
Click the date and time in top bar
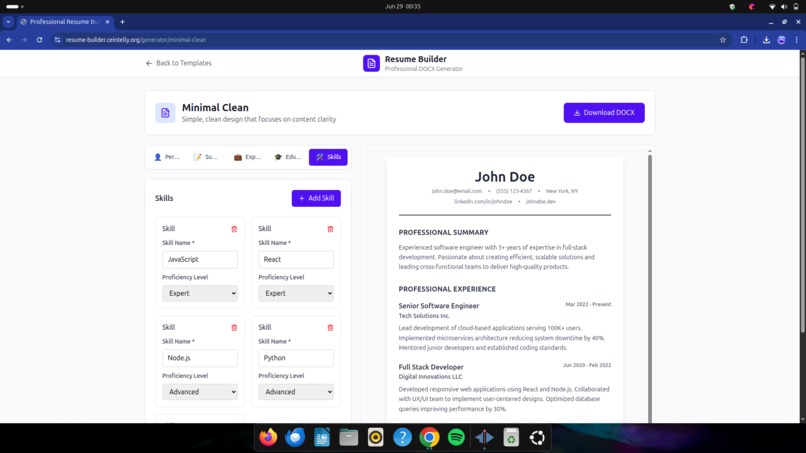tap(402, 6)
